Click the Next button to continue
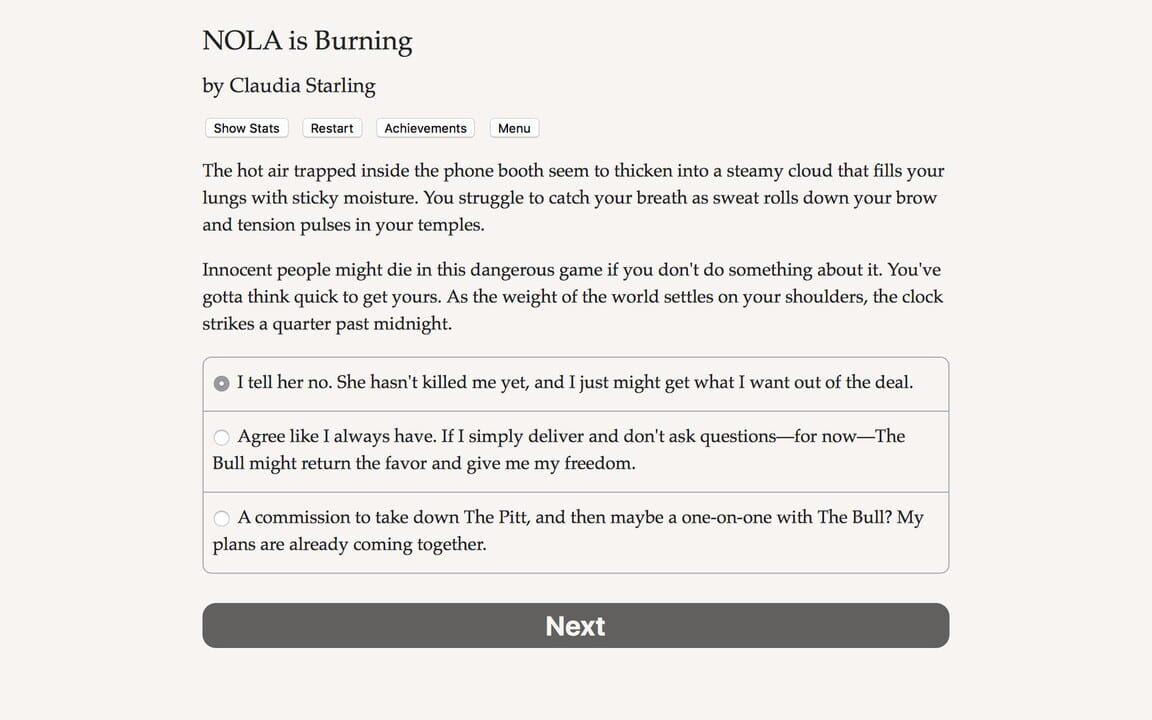This screenshot has height=720, width=1152. point(575,625)
